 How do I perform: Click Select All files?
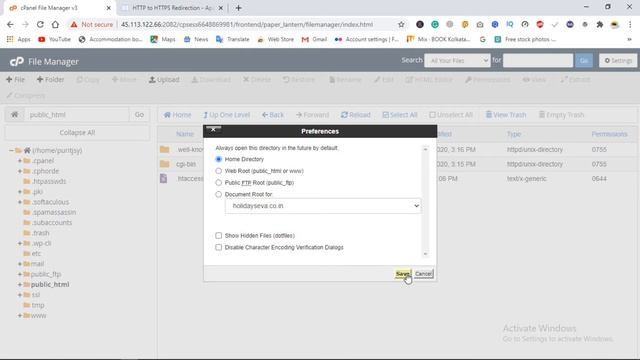coord(400,115)
